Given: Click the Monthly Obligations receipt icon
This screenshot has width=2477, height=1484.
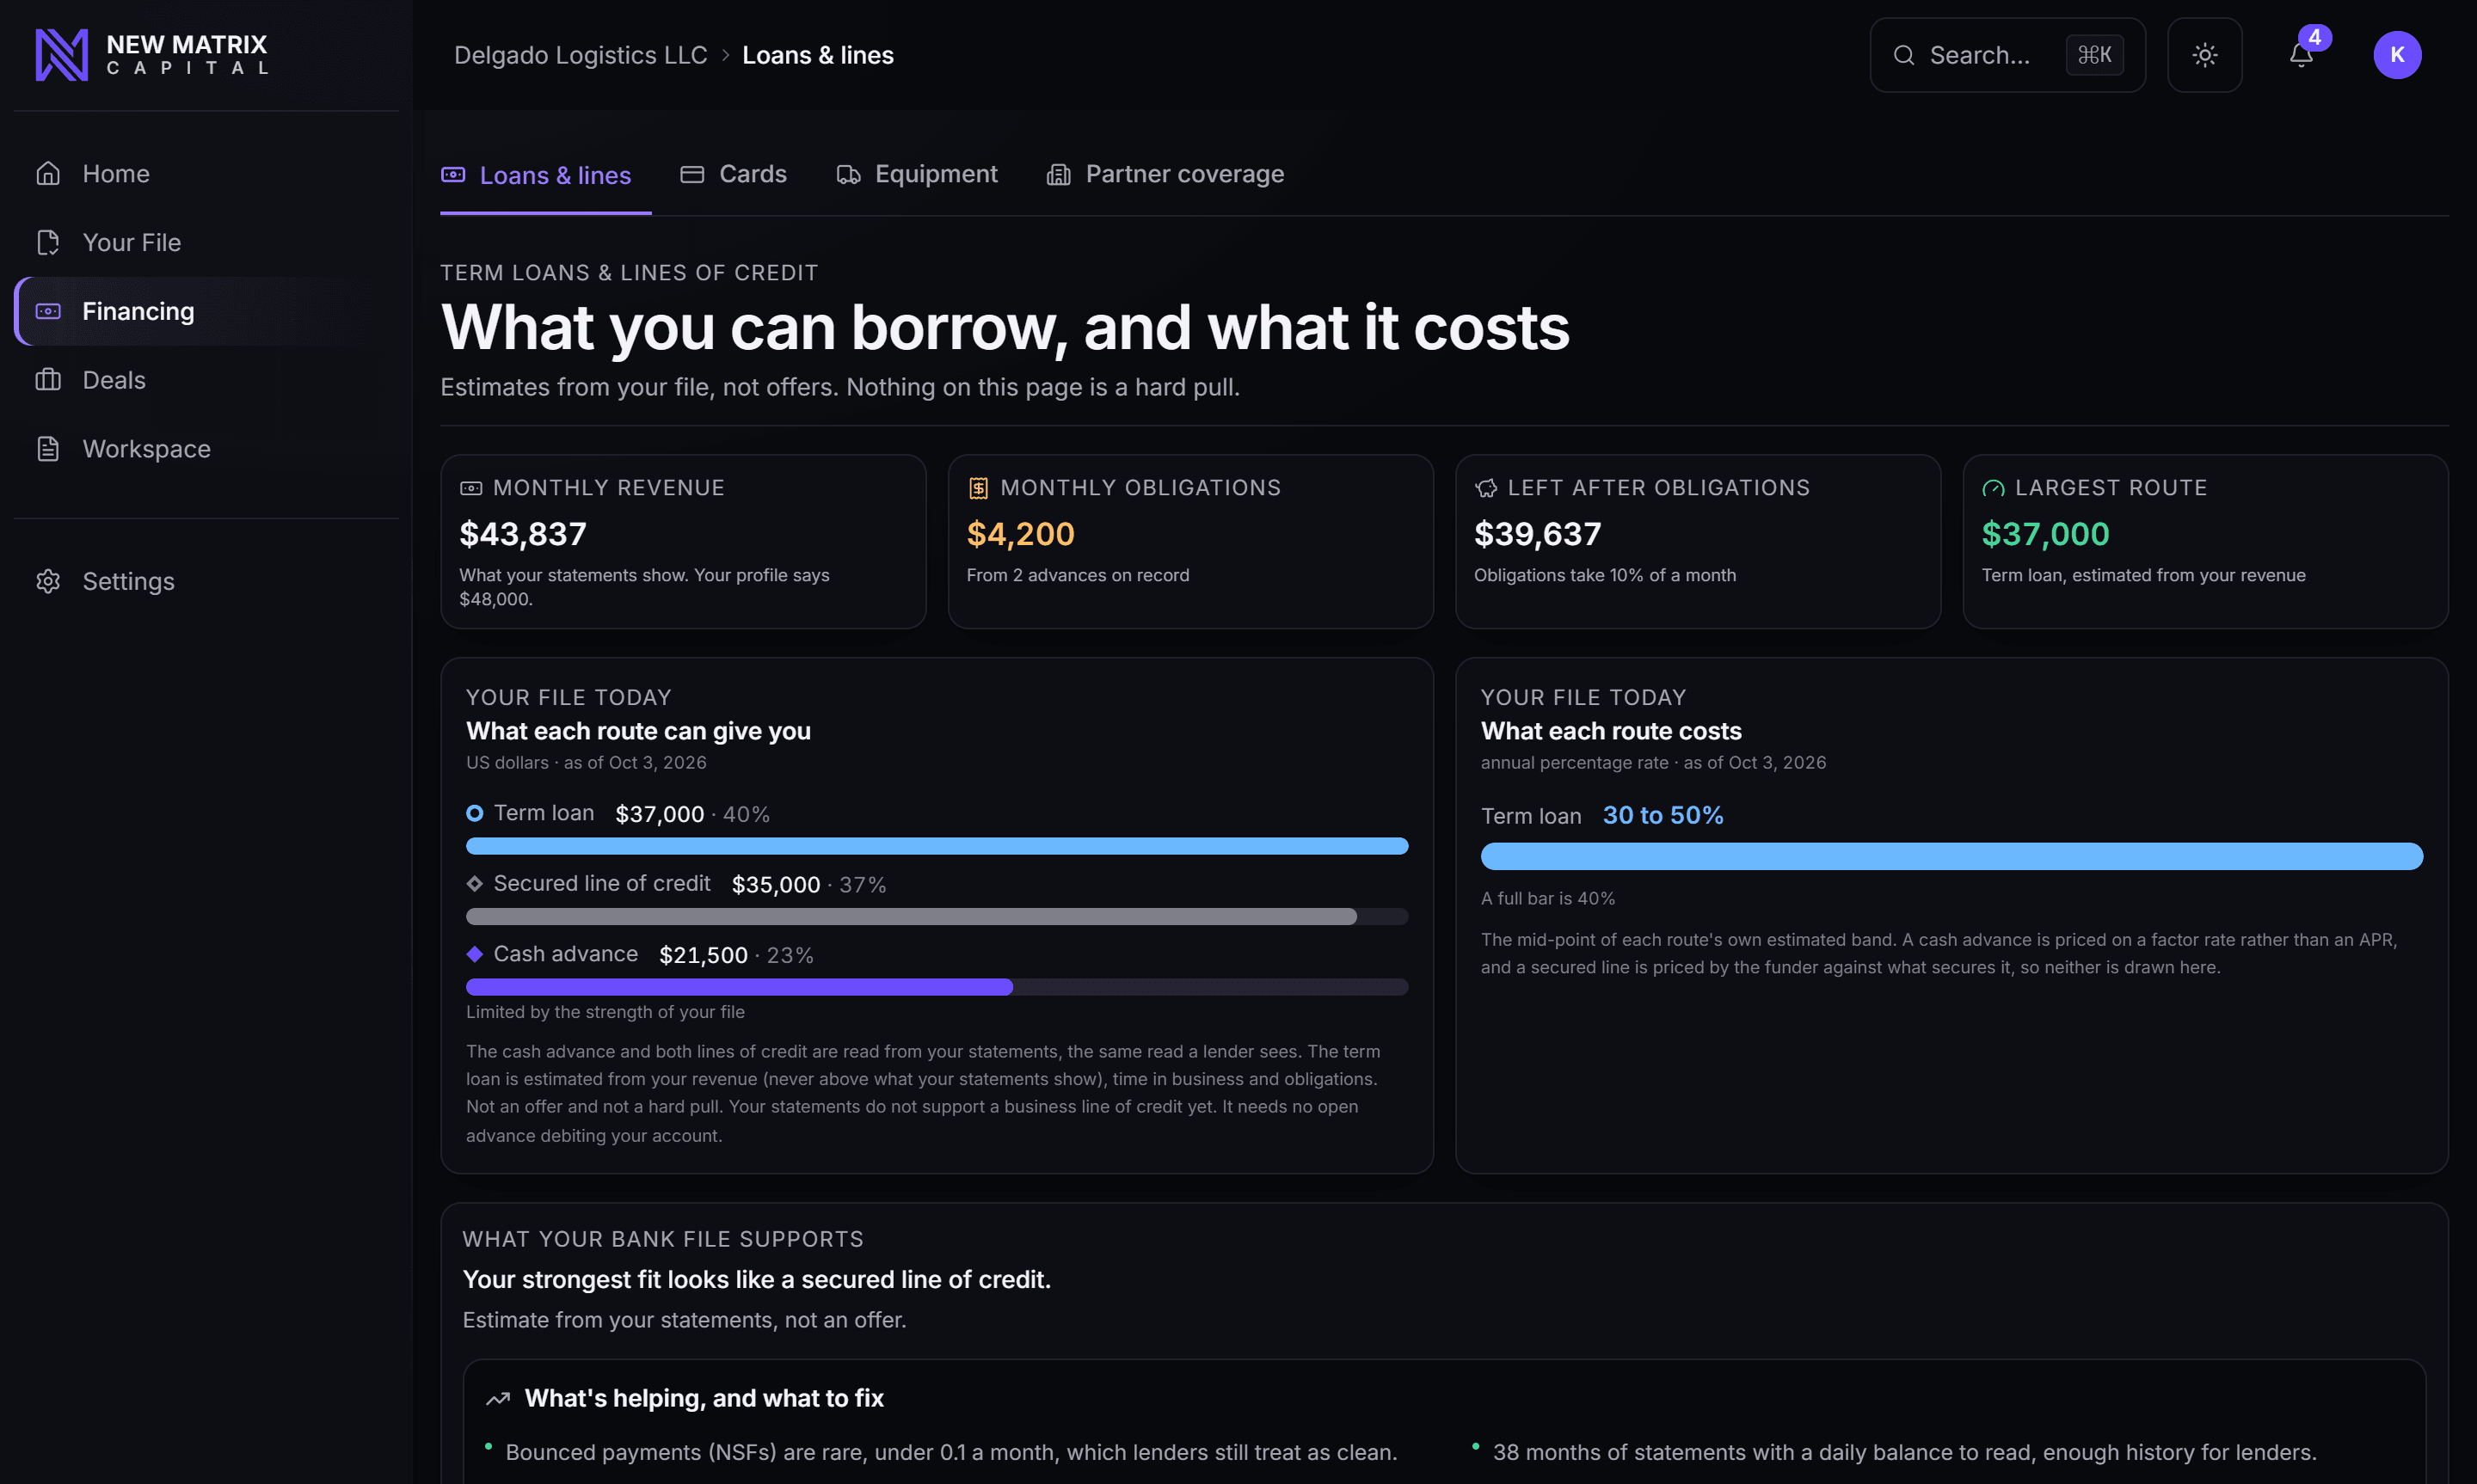Looking at the screenshot, I should coord(978,488).
